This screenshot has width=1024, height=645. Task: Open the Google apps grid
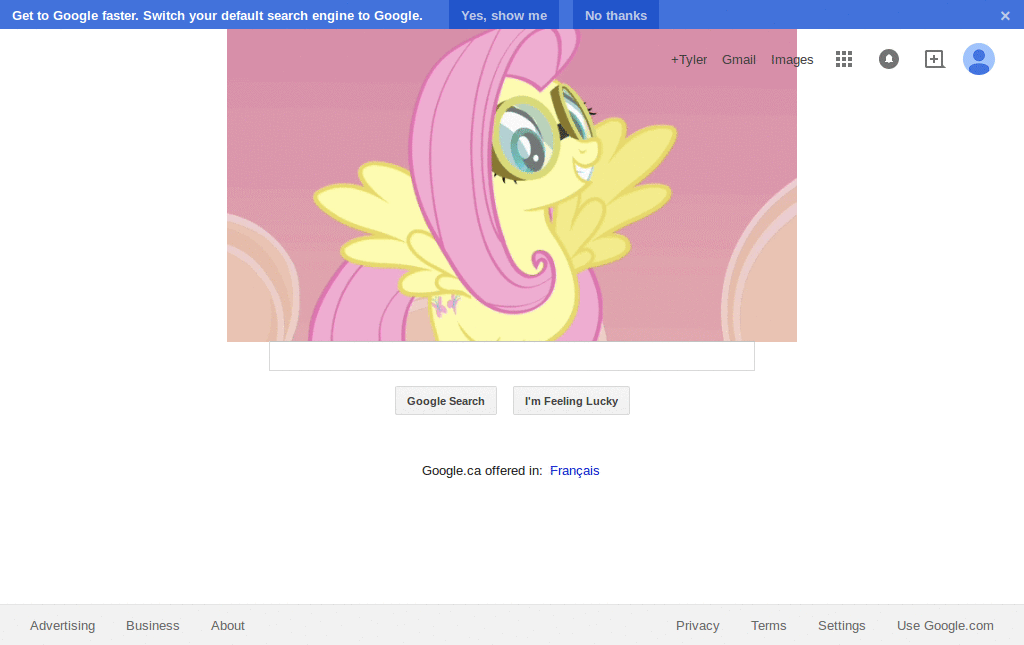(x=844, y=59)
